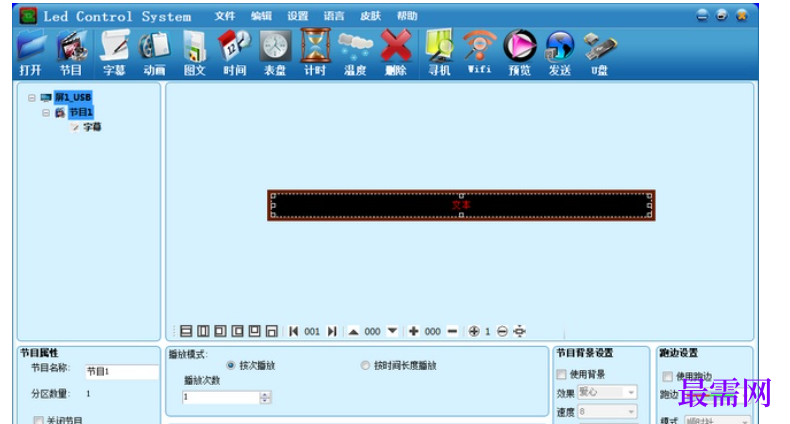Collapse the 节目1 tree node
This screenshot has height=424, width=790.
(x=46, y=113)
